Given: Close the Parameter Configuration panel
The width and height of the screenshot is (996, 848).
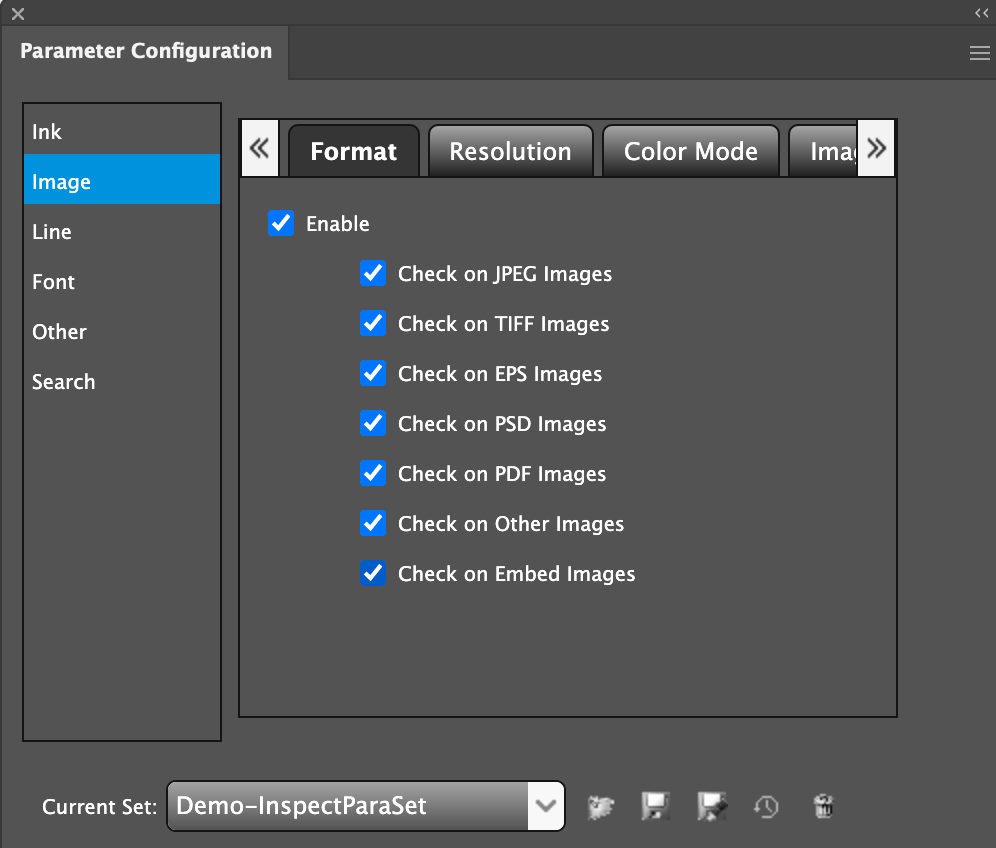Looking at the screenshot, I should pyautogui.click(x=17, y=14).
